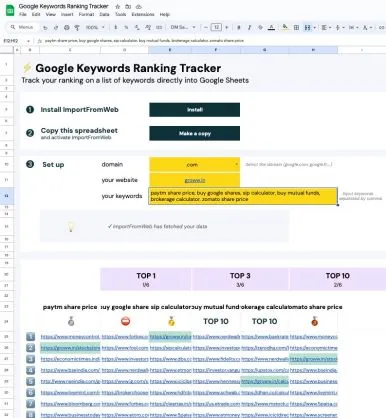The width and height of the screenshot is (386, 418).
Task: Open the Google Sheets home icon
Action: tap(10, 10)
